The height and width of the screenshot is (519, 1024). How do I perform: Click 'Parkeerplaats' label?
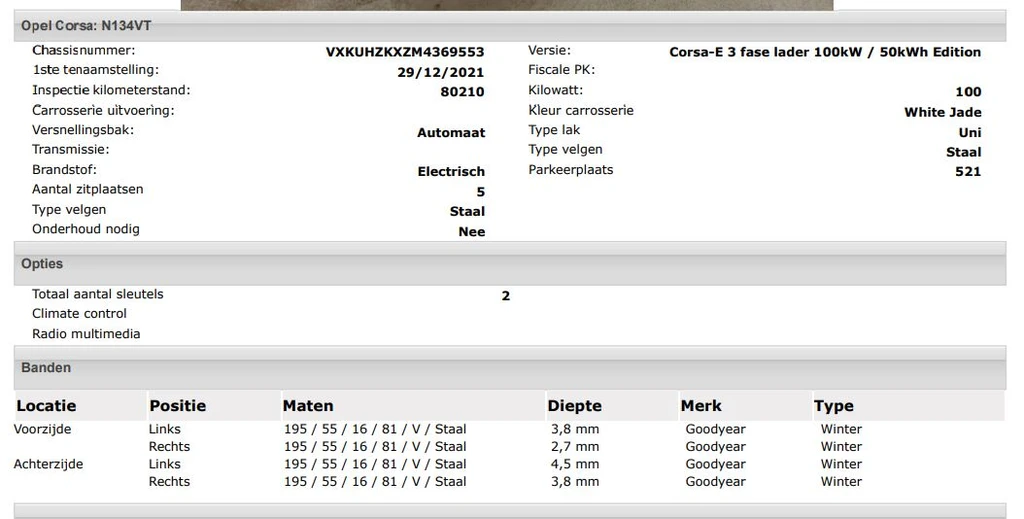pos(571,170)
